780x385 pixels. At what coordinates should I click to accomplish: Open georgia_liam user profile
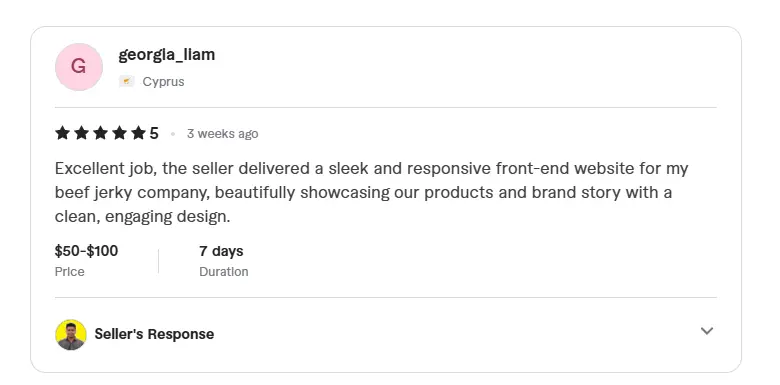click(x=167, y=55)
